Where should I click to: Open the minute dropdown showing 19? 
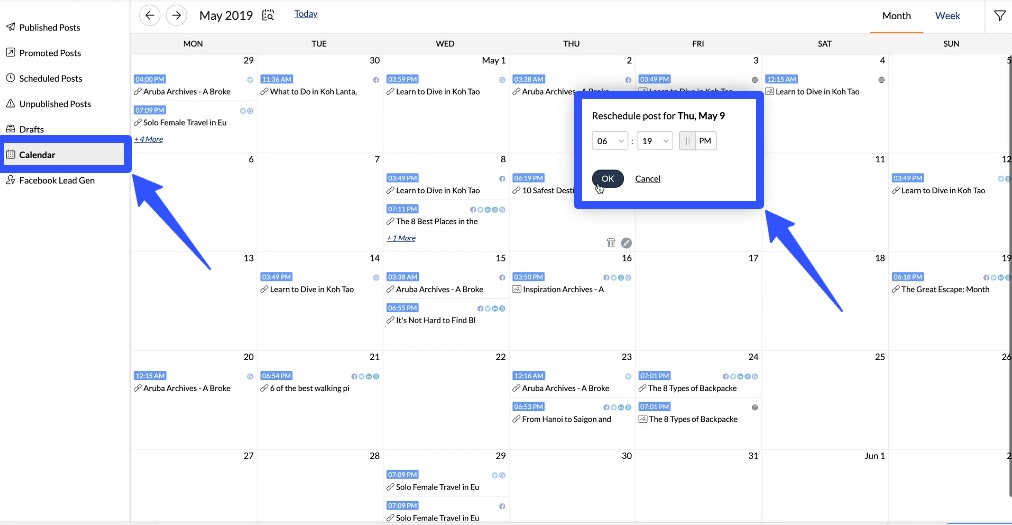coord(656,141)
